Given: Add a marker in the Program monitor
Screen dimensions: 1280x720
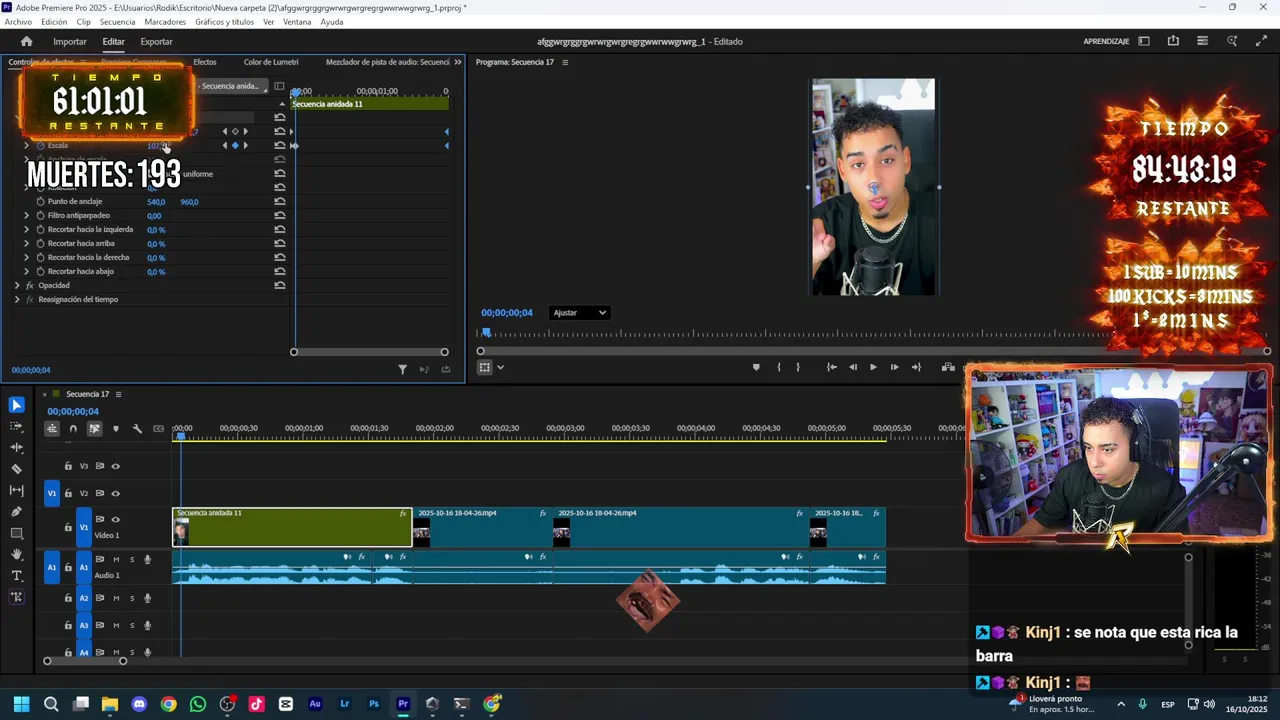Looking at the screenshot, I should pyautogui.click(x=756, y=367).
